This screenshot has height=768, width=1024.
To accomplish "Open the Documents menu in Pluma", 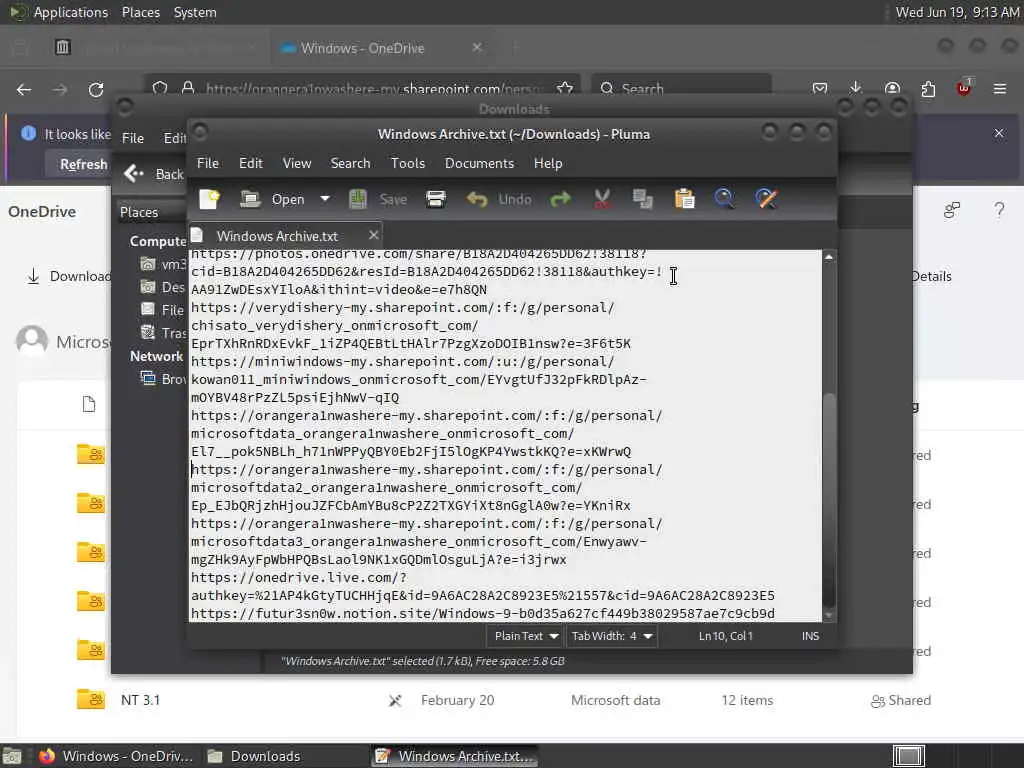I will pos(479,163).
